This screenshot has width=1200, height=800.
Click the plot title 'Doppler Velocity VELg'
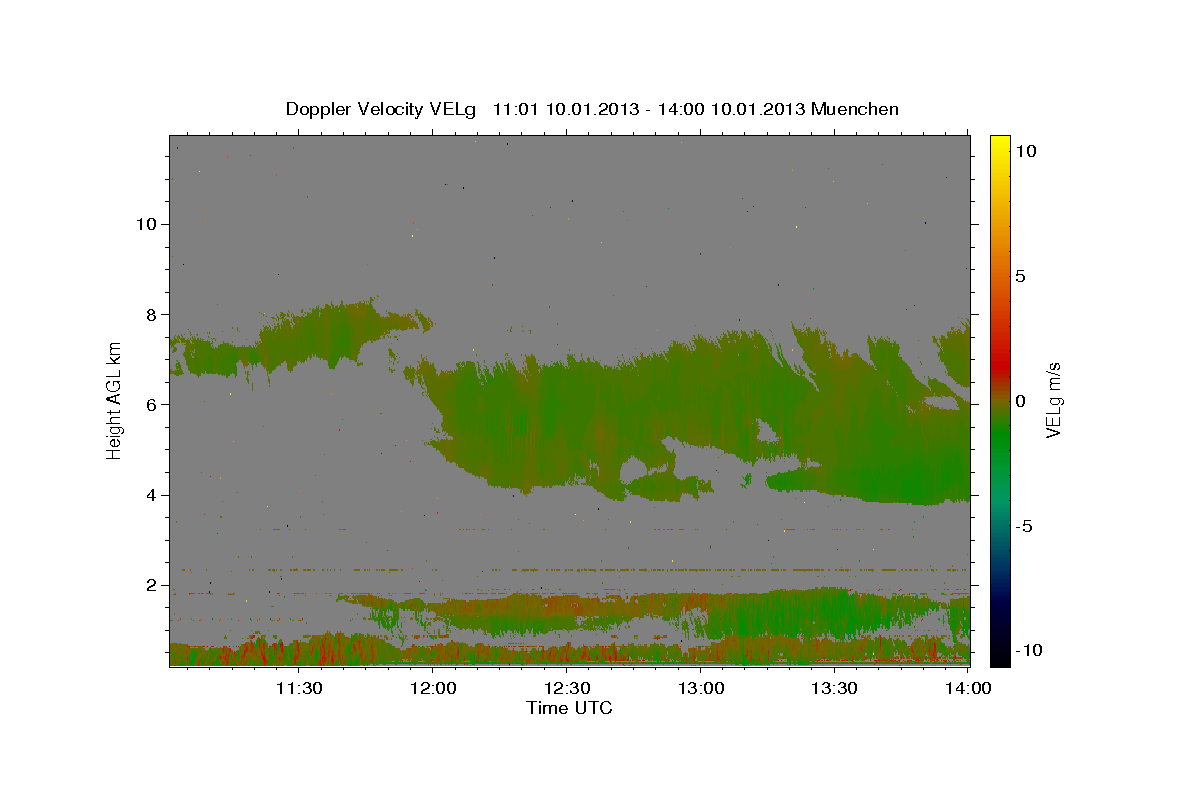[383, 109]
